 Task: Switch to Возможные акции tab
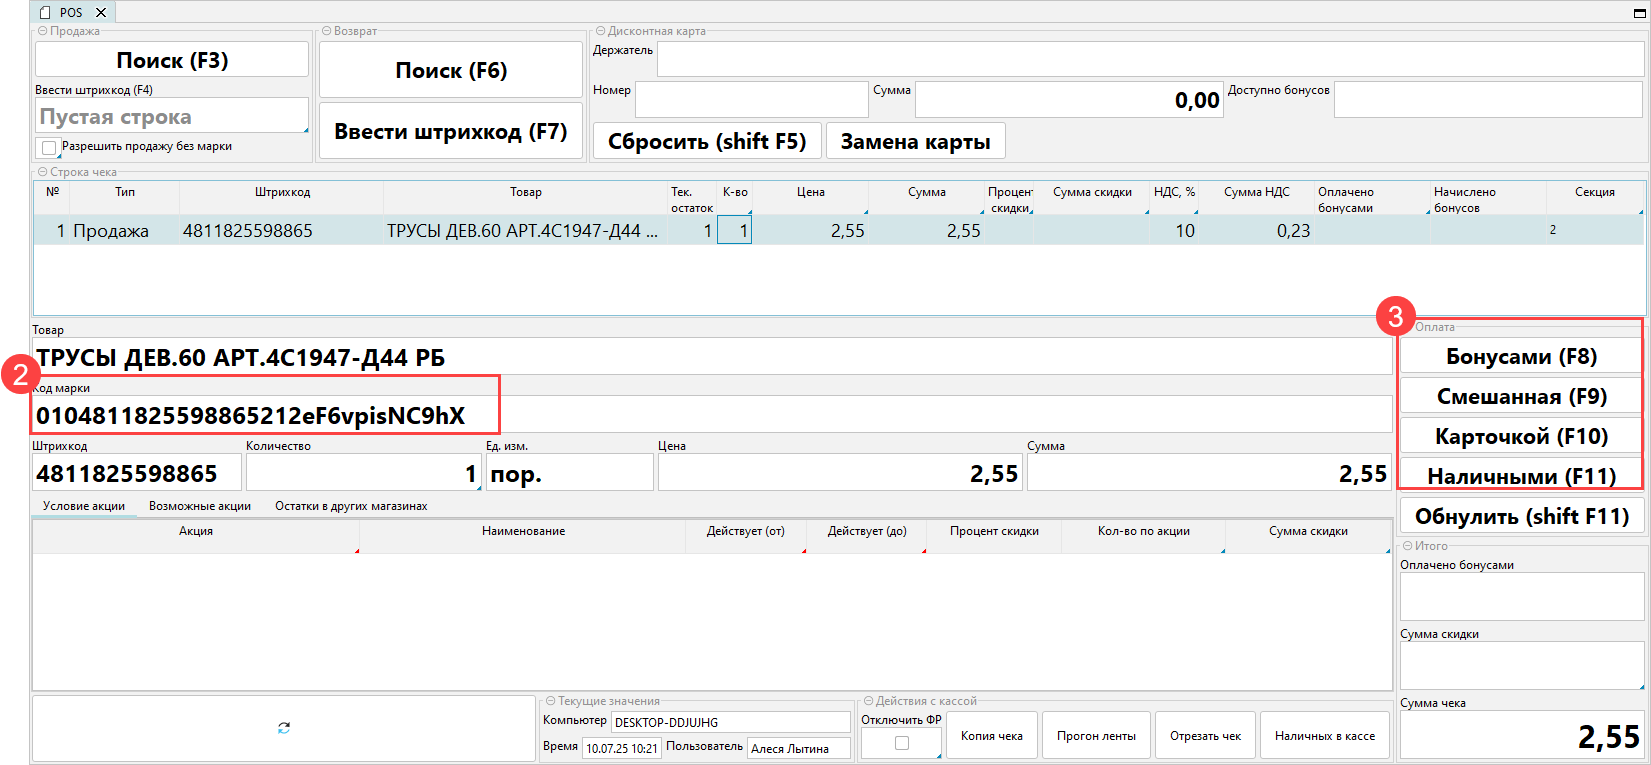(199, 506)
